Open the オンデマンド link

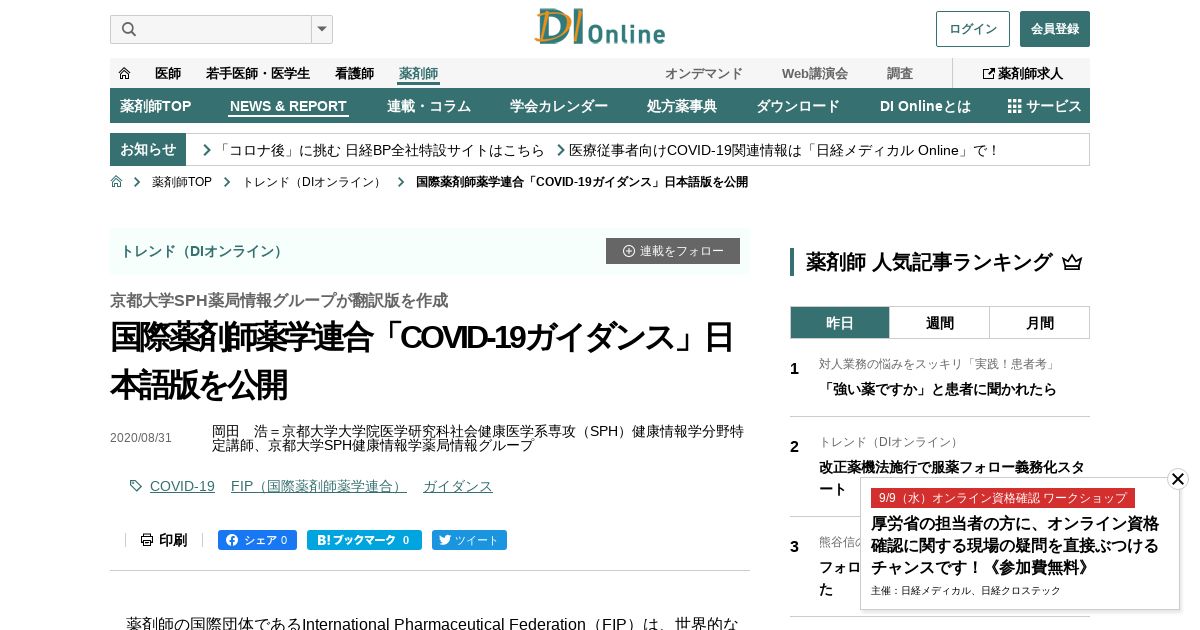pos(704,73)
